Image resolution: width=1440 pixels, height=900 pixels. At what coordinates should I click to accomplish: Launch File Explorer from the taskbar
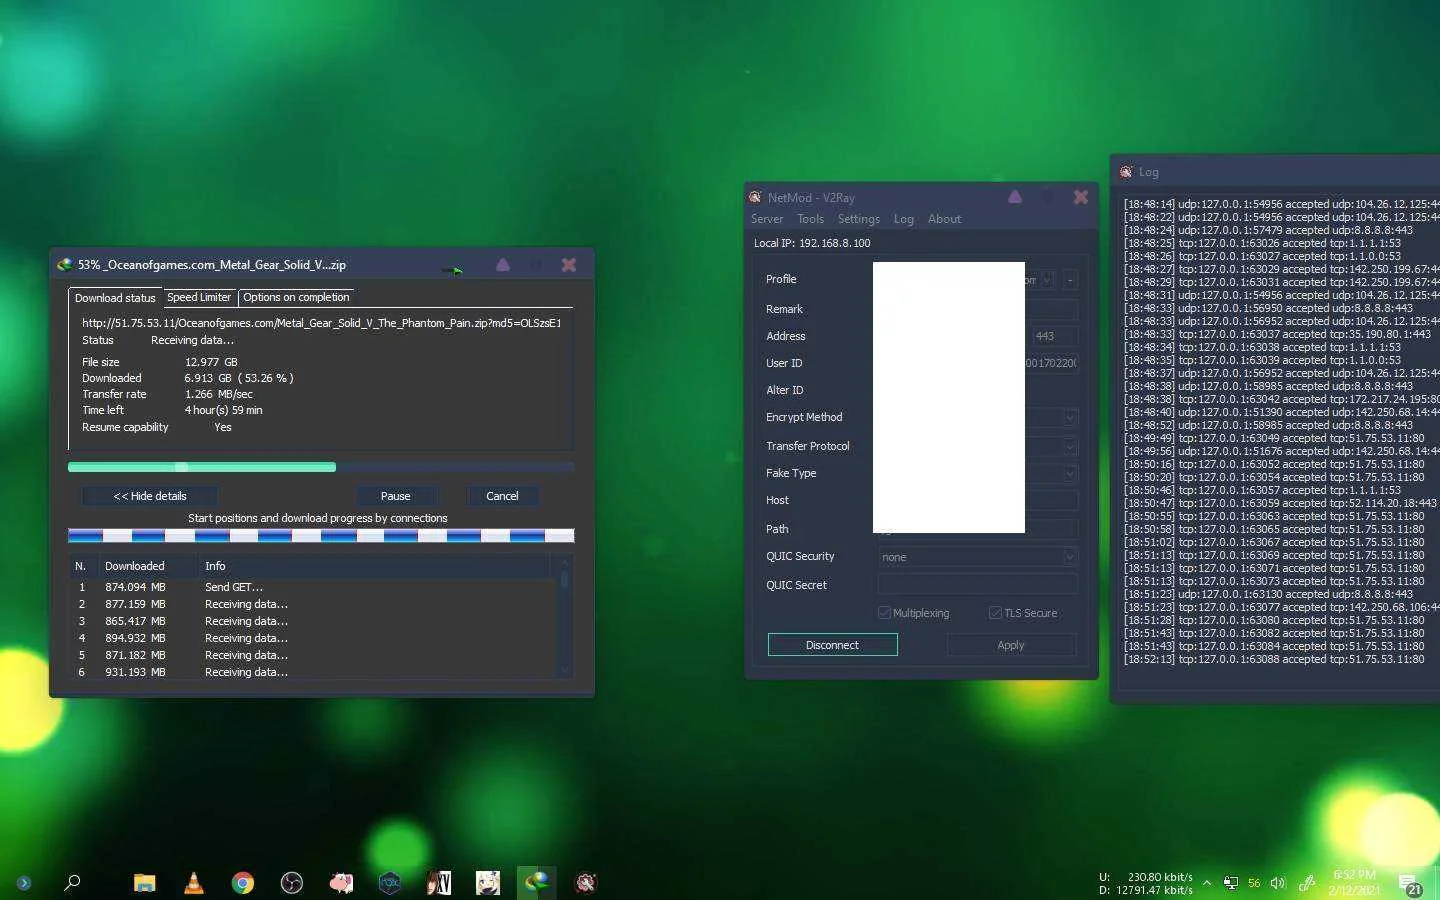[x=145, y=882]
